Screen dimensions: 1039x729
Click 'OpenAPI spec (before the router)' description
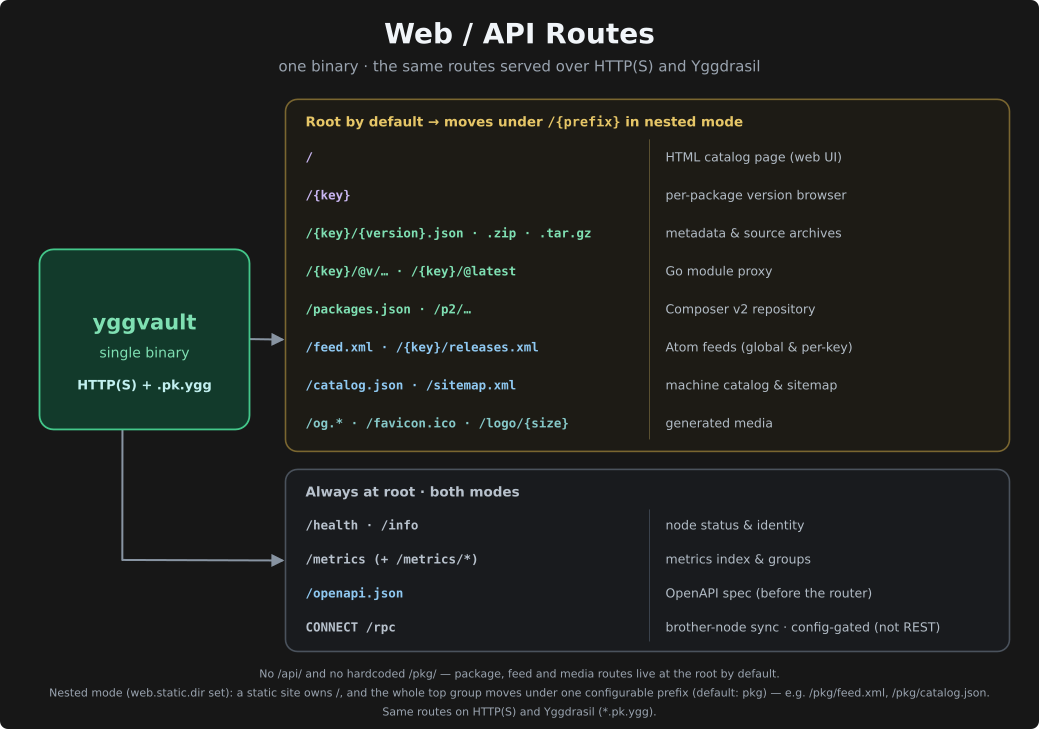tap(769, 594)
